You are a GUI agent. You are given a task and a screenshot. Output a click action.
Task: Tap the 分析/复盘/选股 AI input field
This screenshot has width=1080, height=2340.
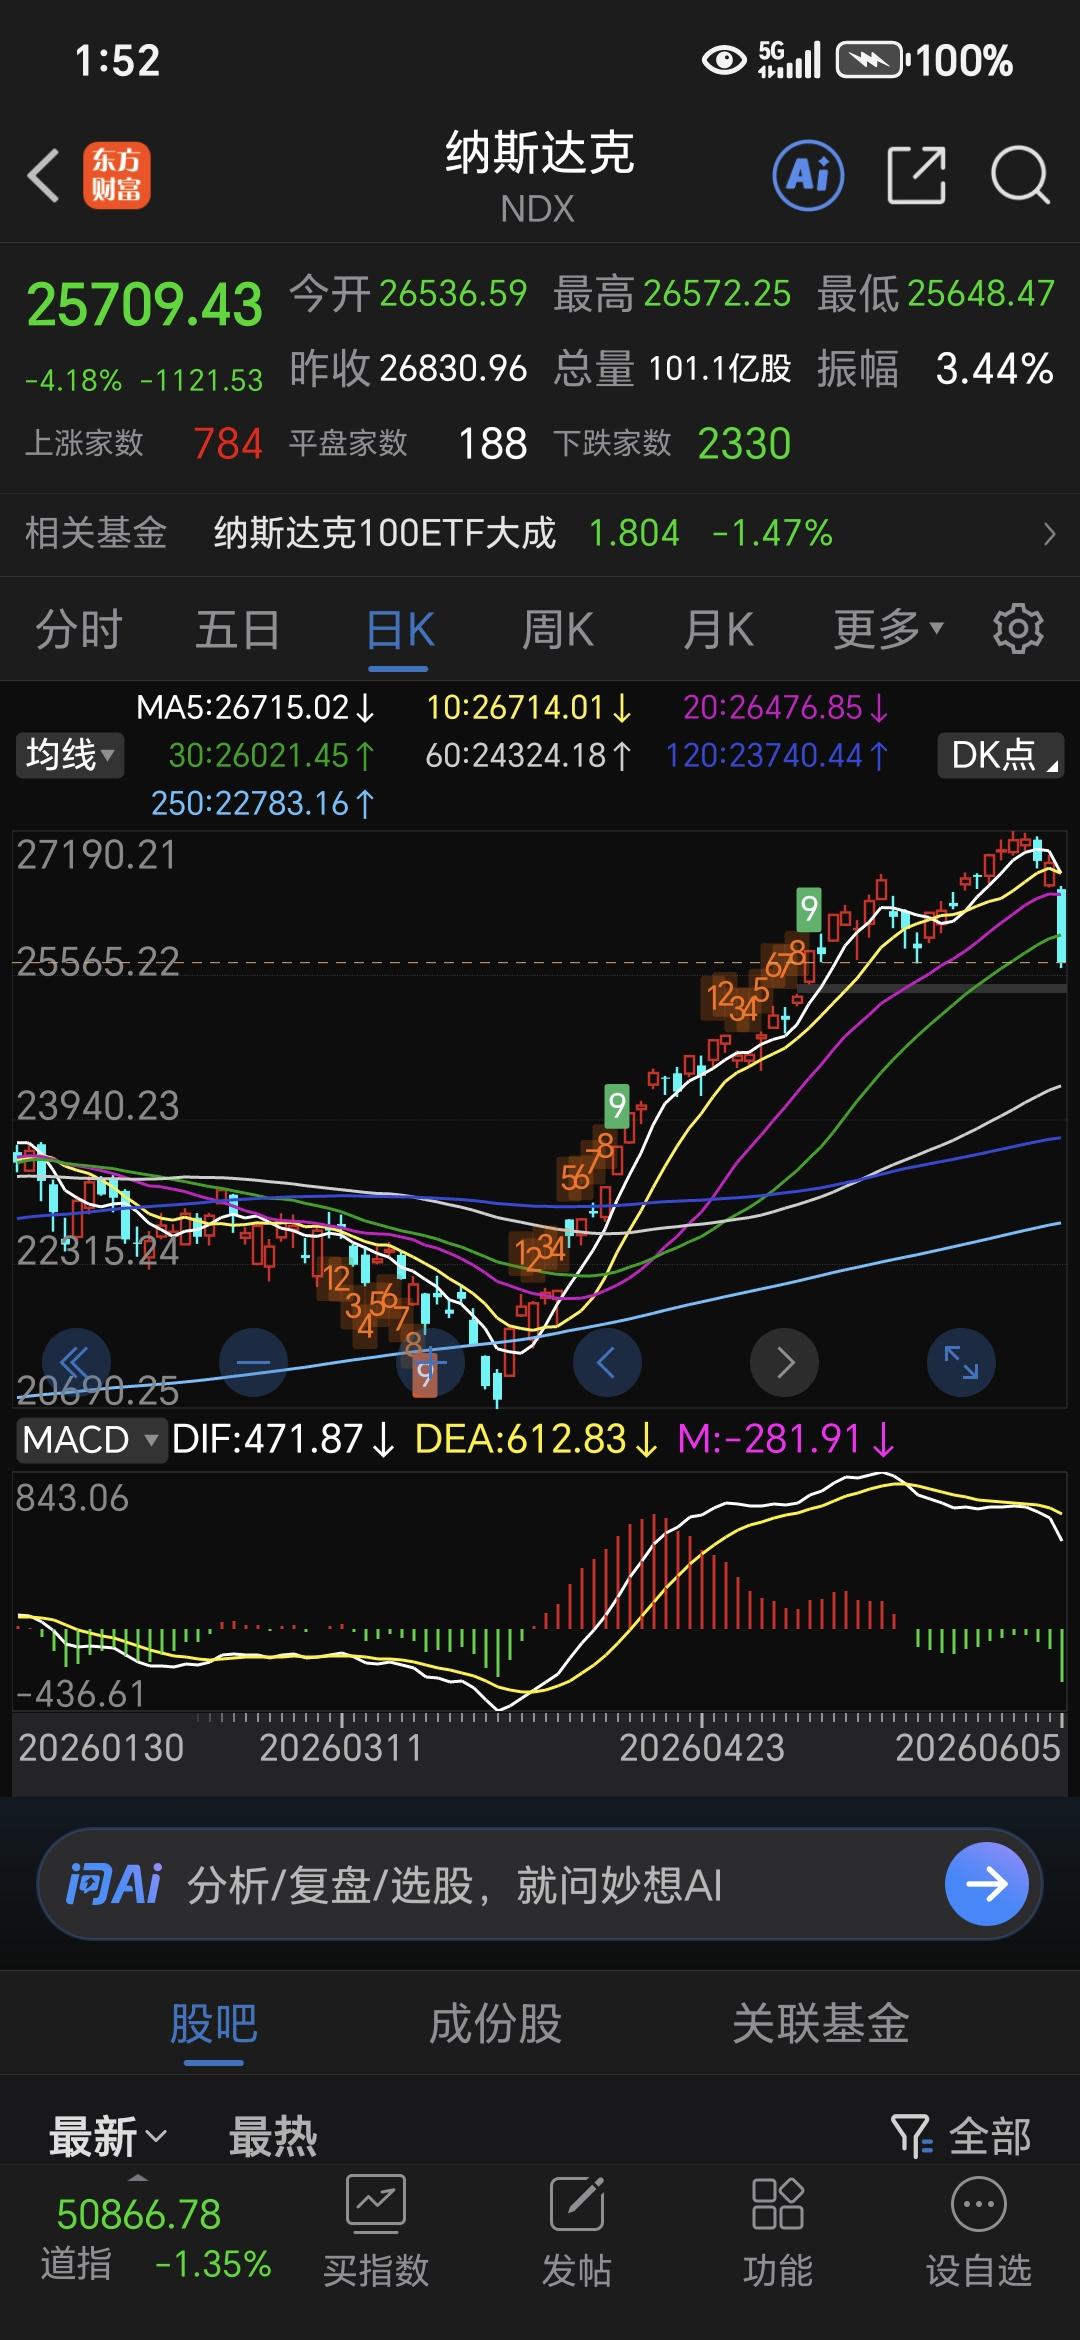click(540, 1884)
